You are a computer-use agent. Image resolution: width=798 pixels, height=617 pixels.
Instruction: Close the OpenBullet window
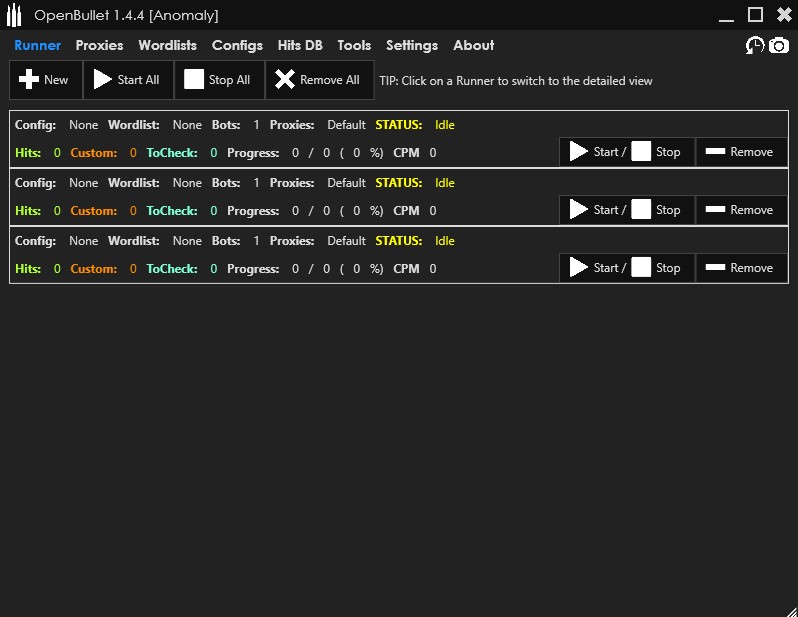coord(784,15)
